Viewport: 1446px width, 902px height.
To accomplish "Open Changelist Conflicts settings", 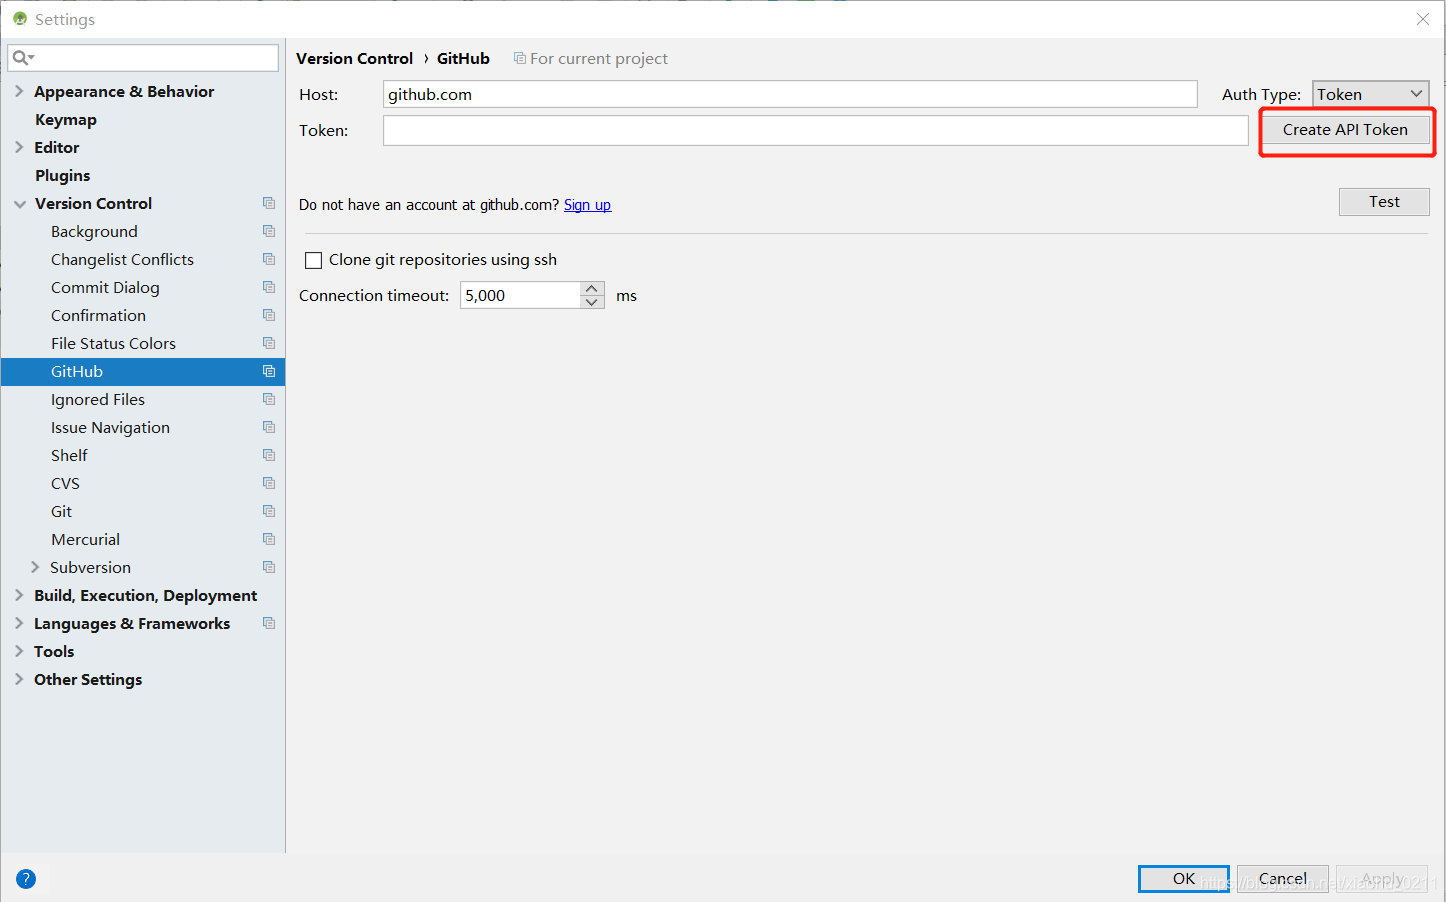I will 122,259.
